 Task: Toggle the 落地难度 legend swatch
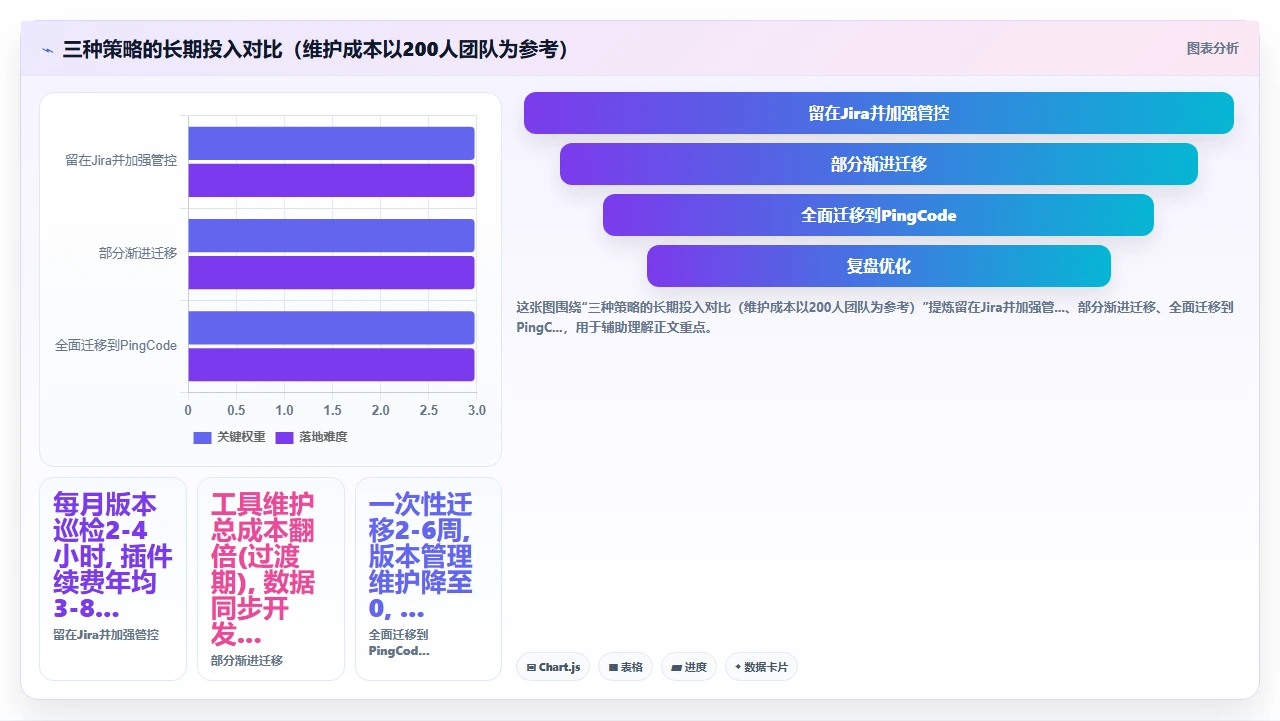pyautogui.click(x=284, y=437)
